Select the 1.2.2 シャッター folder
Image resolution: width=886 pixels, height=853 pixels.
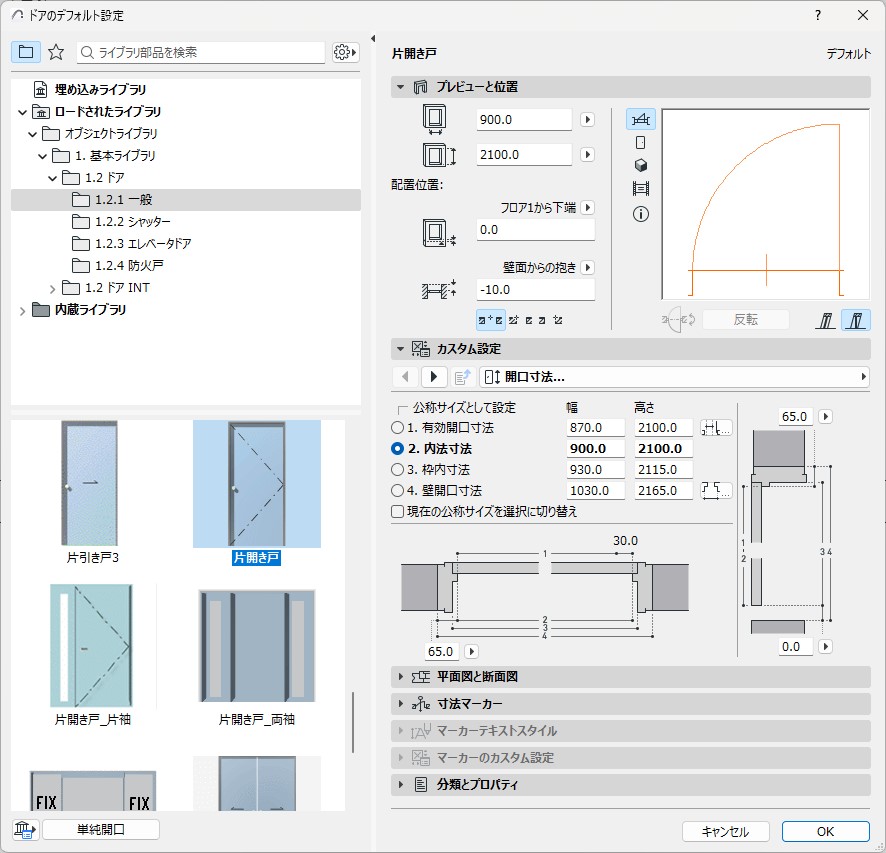point(132,222)
